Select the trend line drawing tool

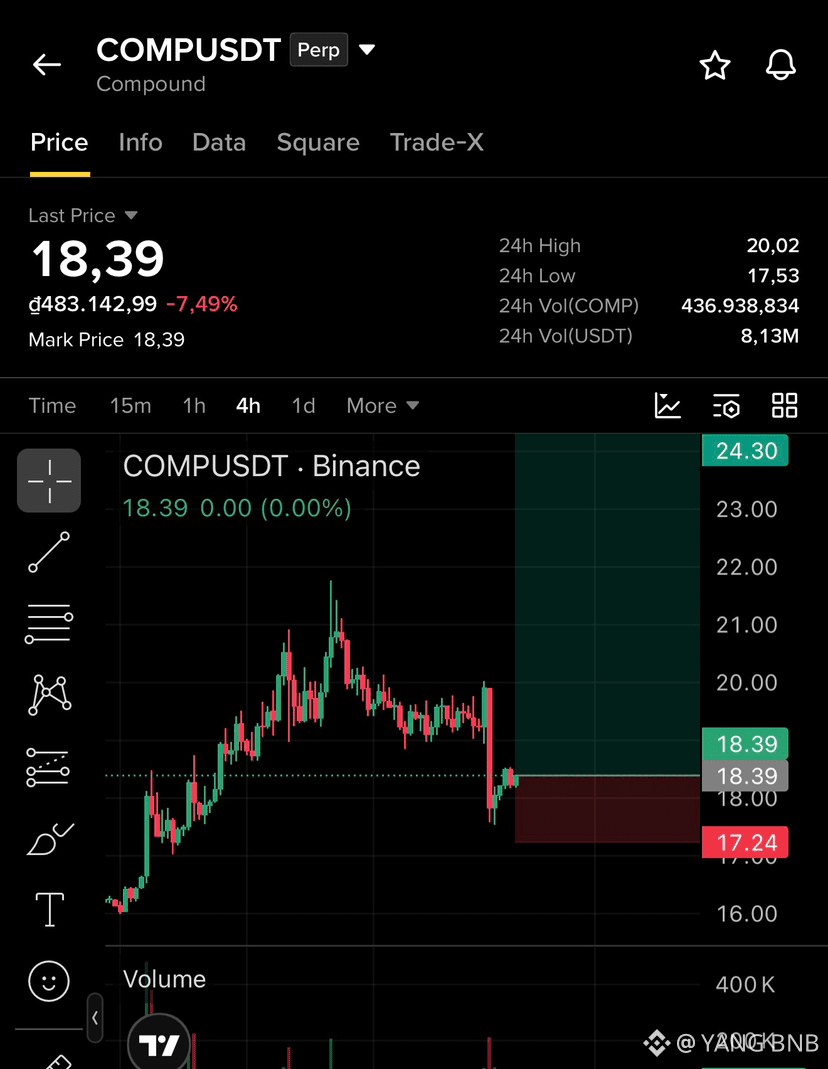coord(49,552)
